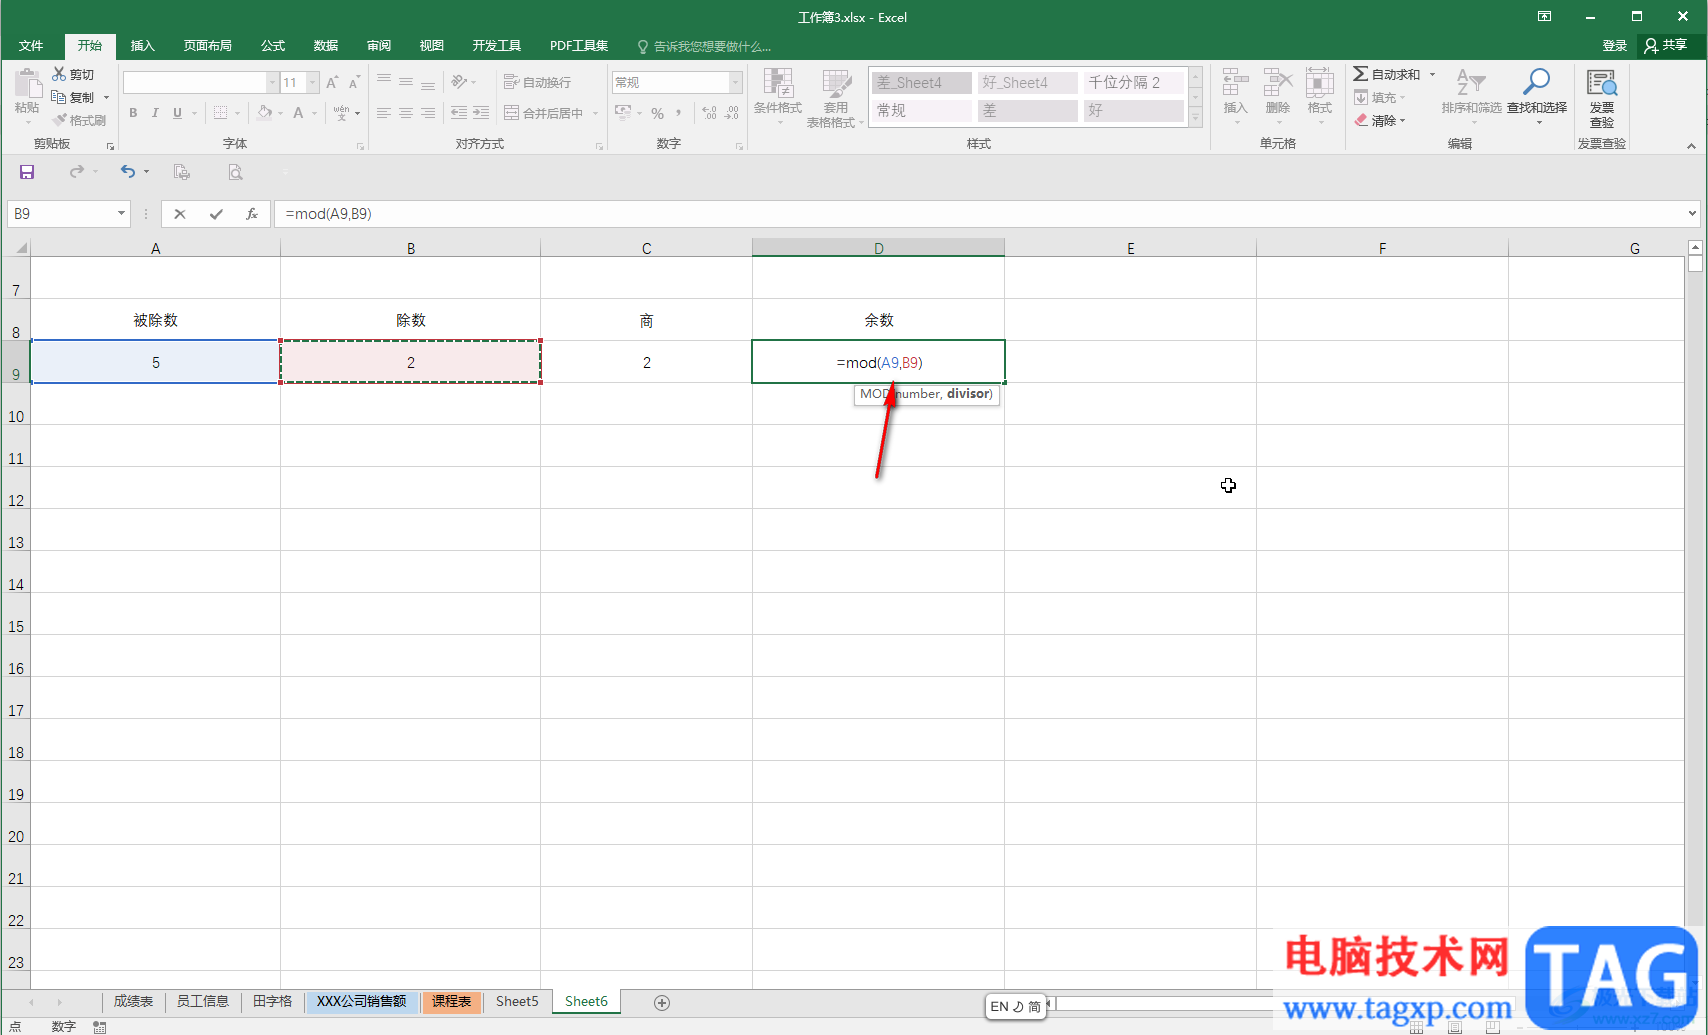
Task: Toggle bold formatting
Action: tap(133, 113)
